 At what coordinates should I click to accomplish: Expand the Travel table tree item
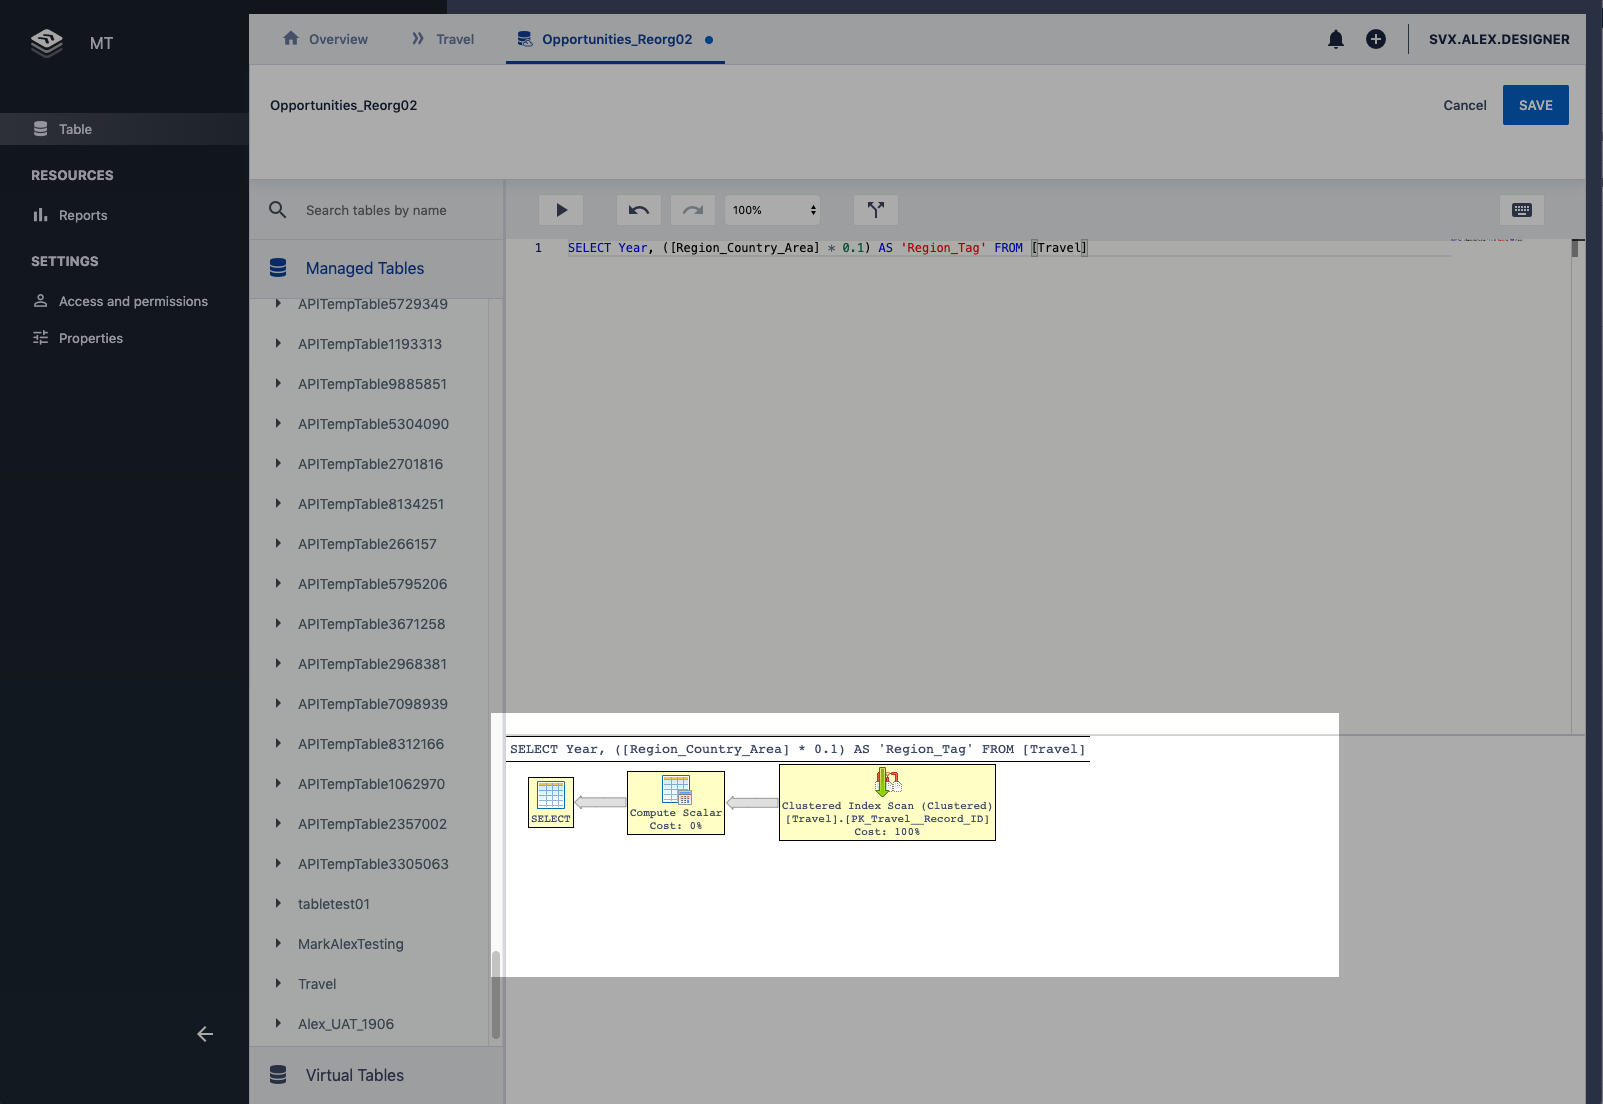278,984
